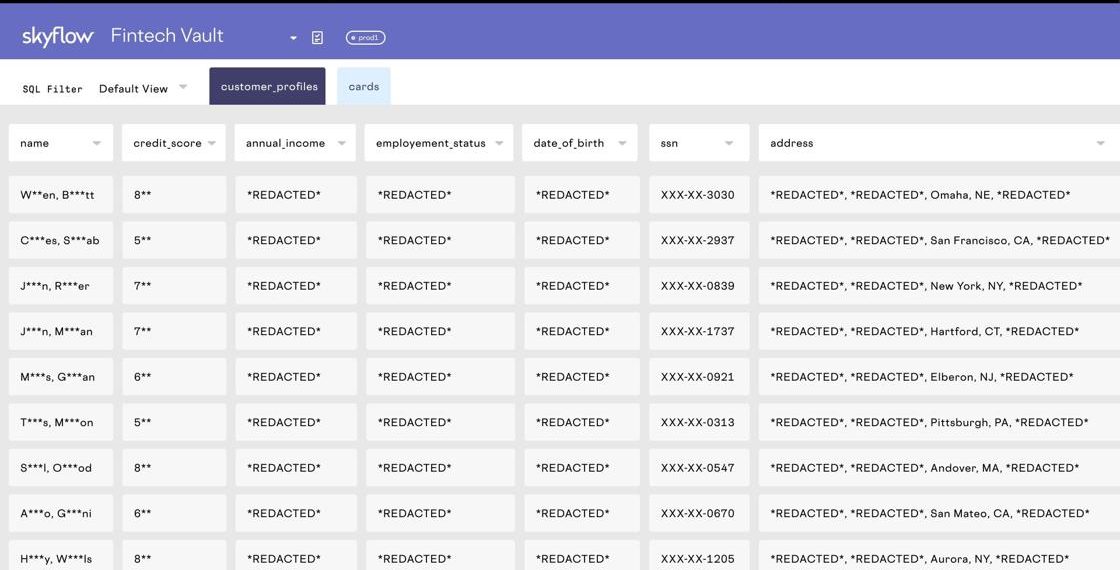Click employement_status cell in XXX-XX-0921 row
The width and height of the screenshot is (1120, 570).
pyautogui.click(x=440, y=376)
